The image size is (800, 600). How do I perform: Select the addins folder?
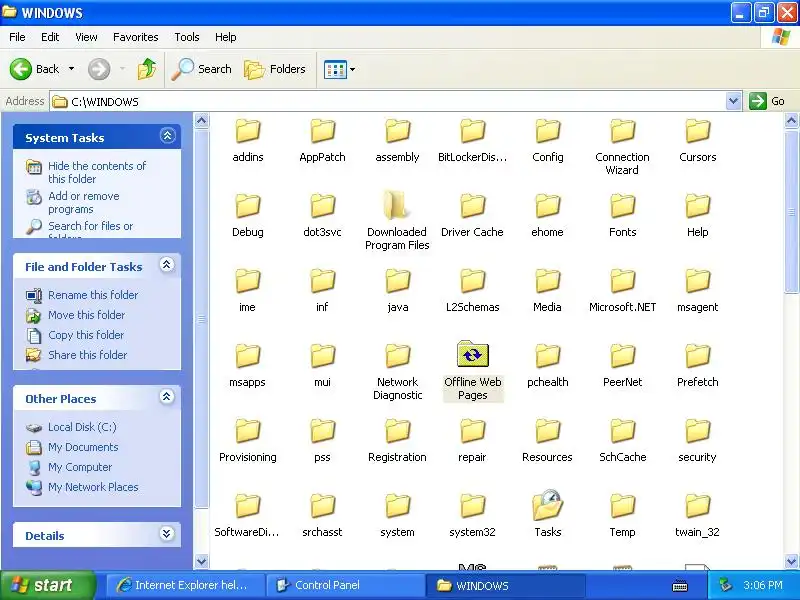pos(248,140)
